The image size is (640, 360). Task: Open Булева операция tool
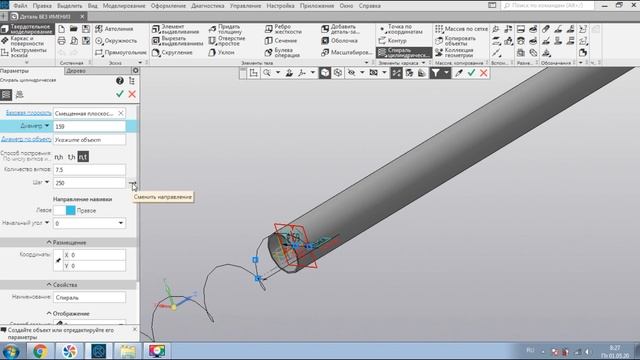[x=282, y=53]
